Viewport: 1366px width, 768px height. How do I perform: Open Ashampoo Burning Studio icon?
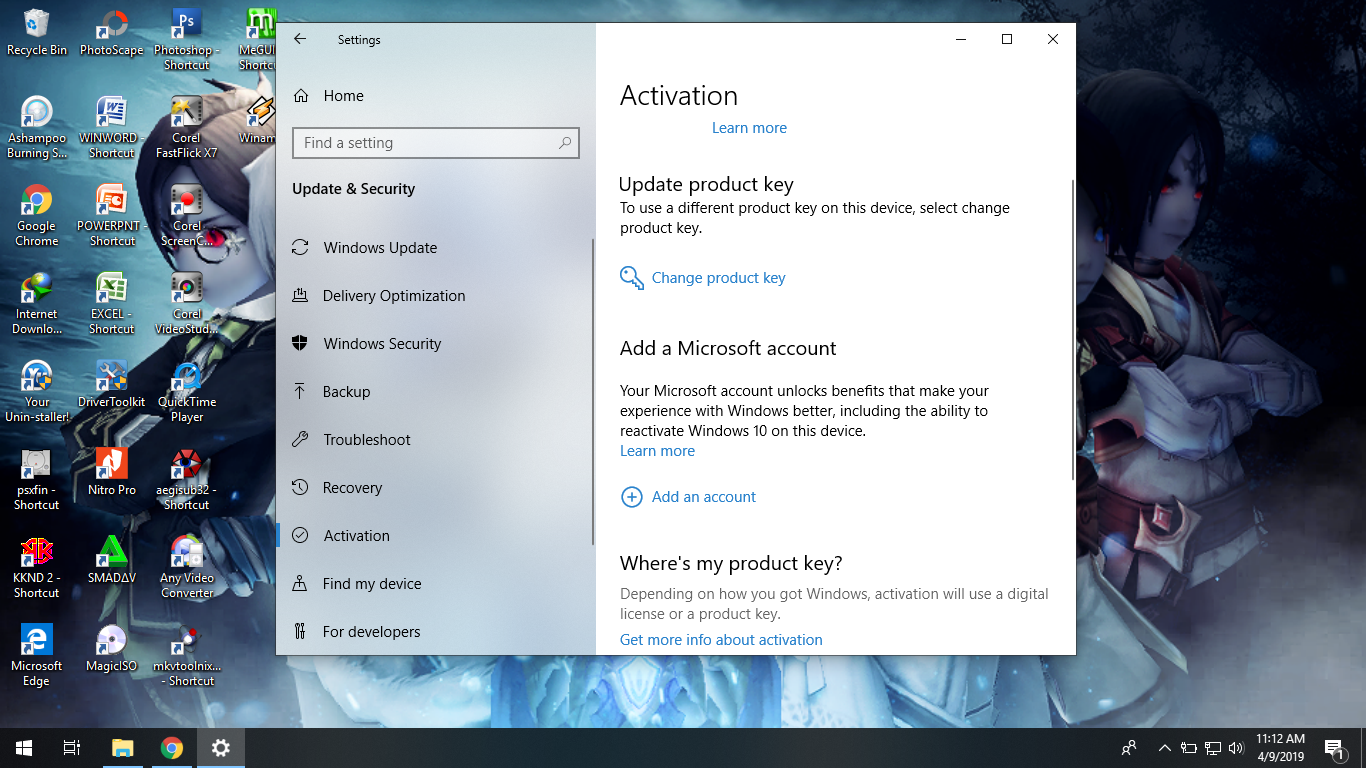pyautogui.click(x=37, y=128)
